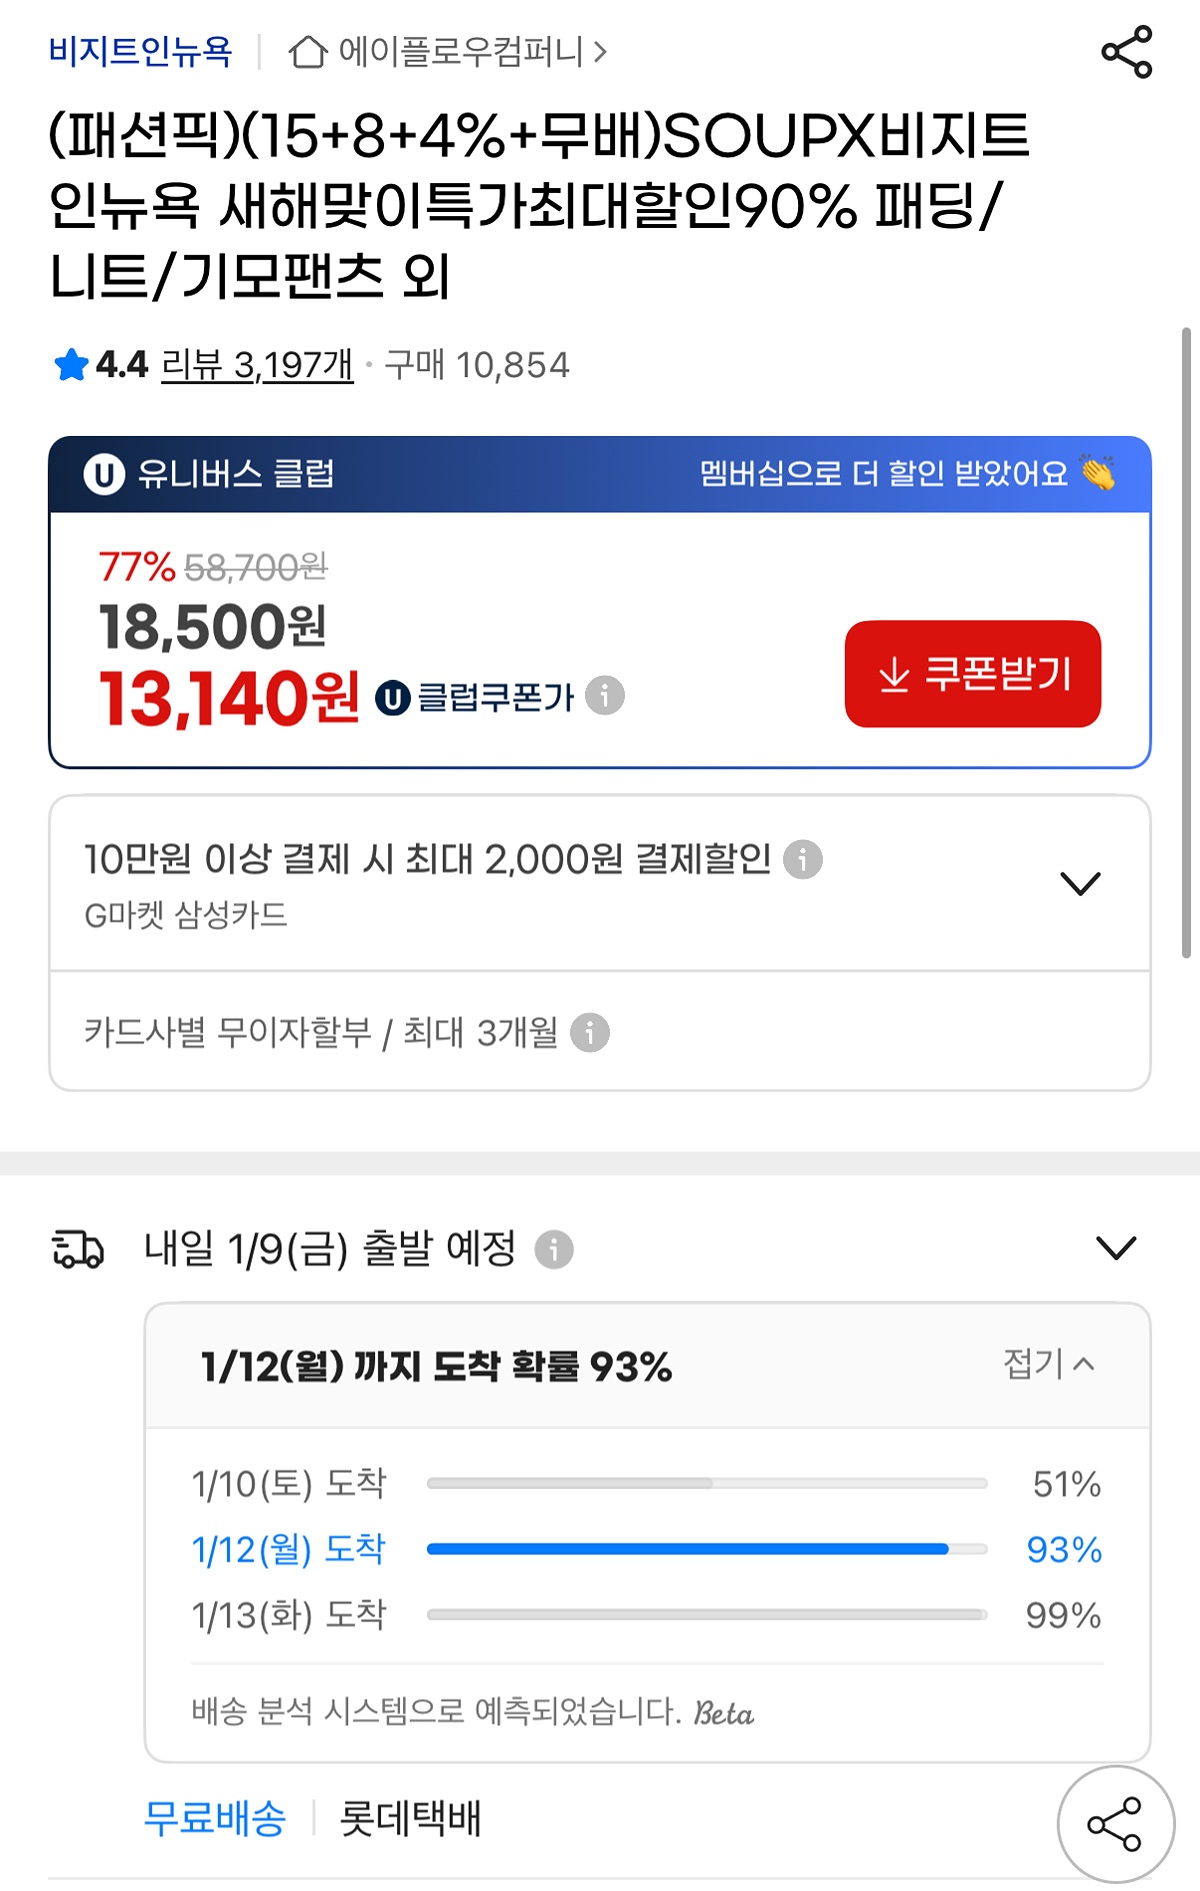Tap info icon next to 무이자할부
The image size is (1200, 1891).
click(590, 1032)
